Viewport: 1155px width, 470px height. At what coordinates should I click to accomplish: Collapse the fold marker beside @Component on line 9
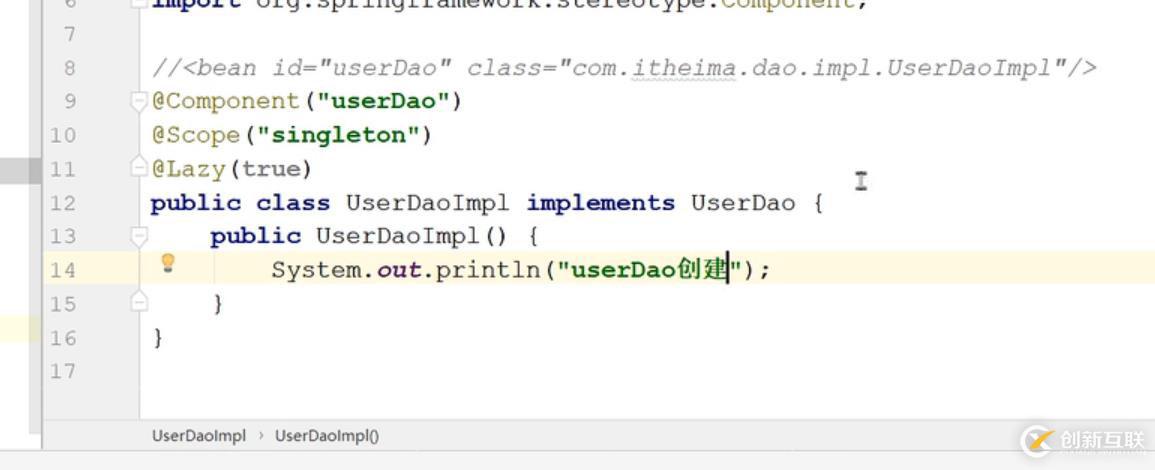tap(138, 101)
